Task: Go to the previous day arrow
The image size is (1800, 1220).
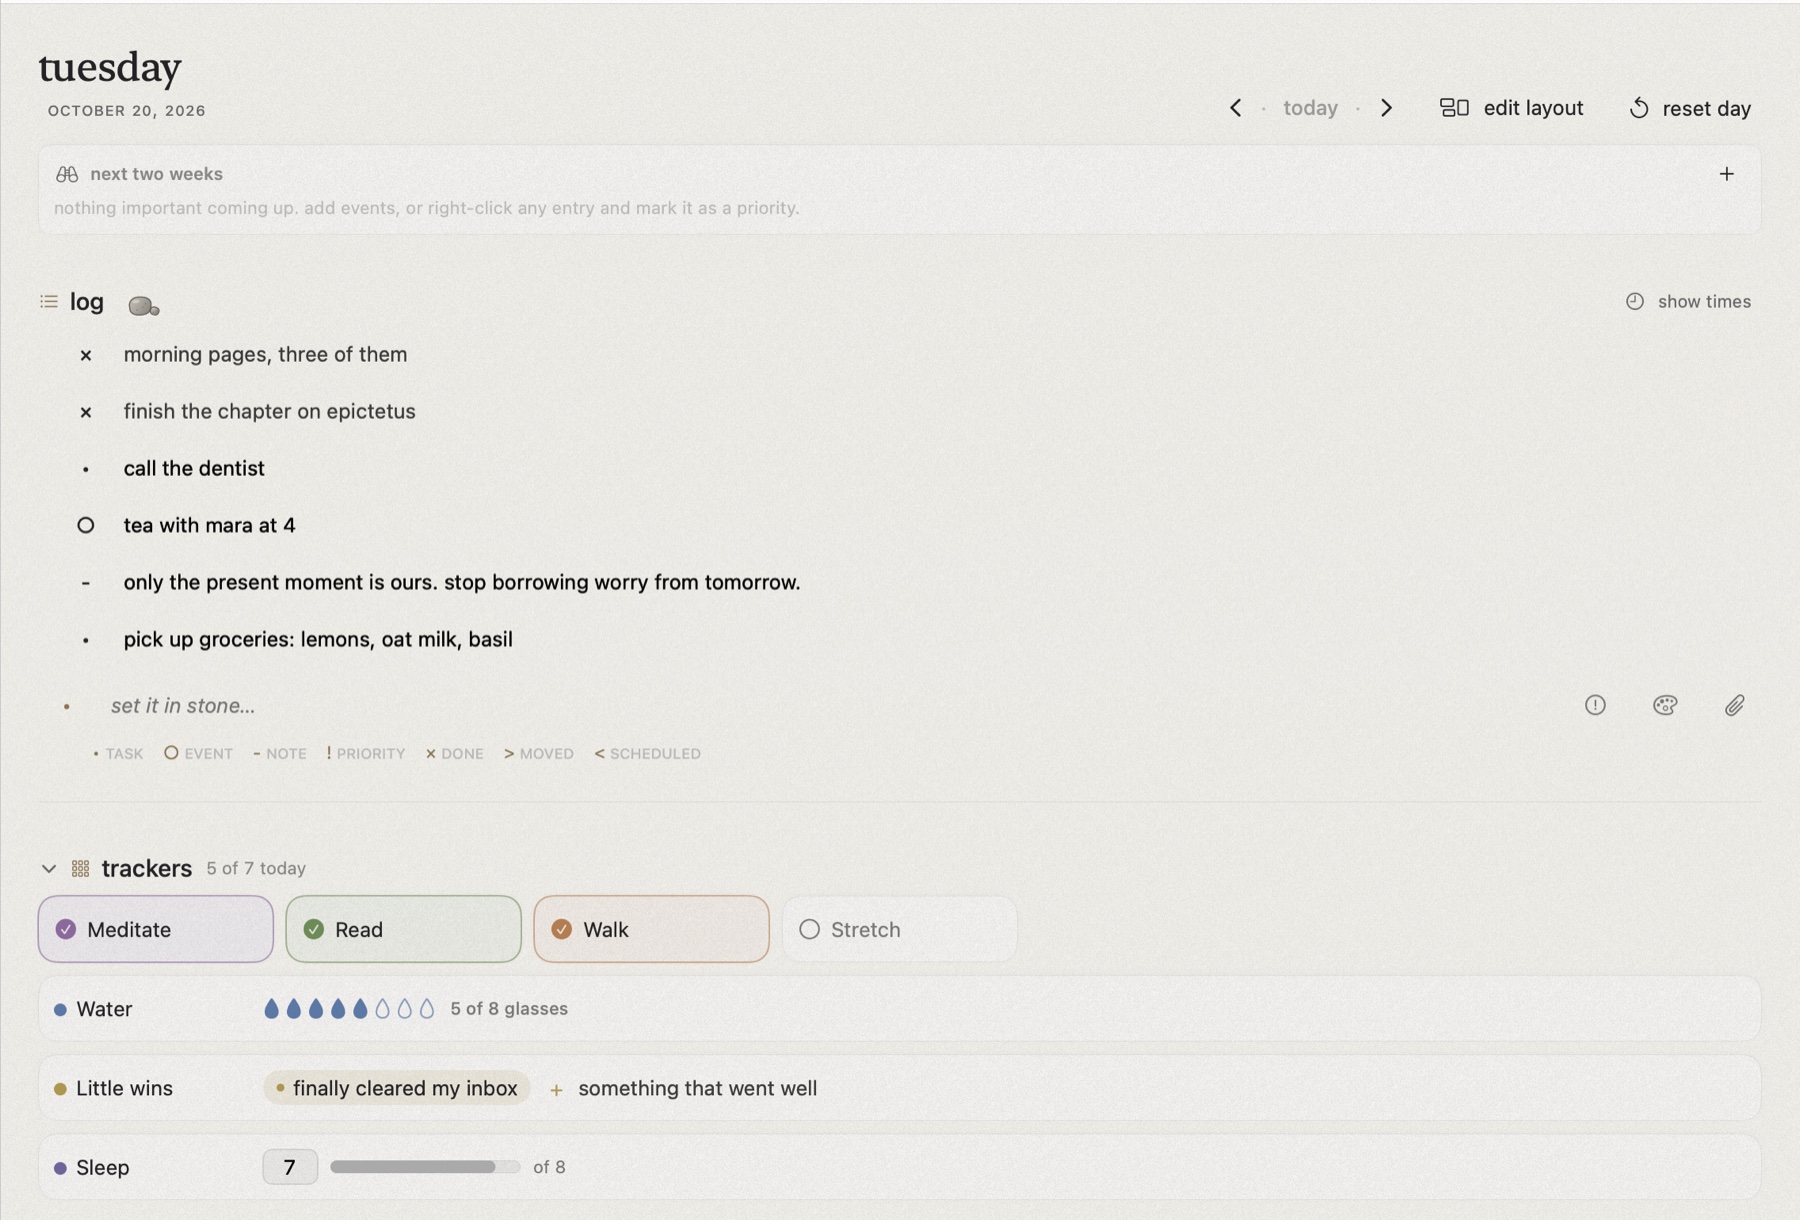Action: [x=1235, y=108]
